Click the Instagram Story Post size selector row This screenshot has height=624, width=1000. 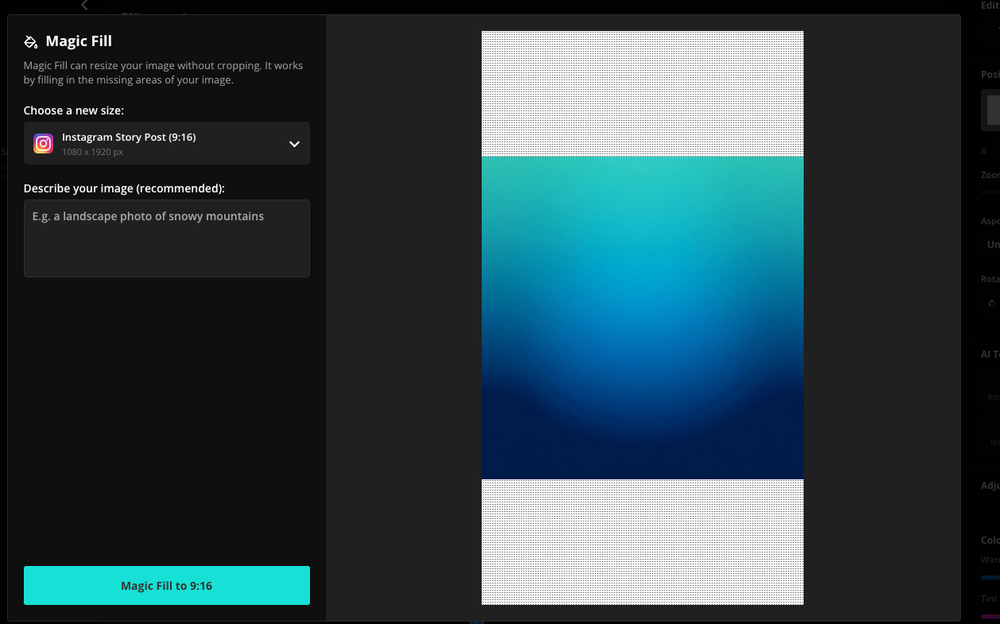[x=166, y=142]
